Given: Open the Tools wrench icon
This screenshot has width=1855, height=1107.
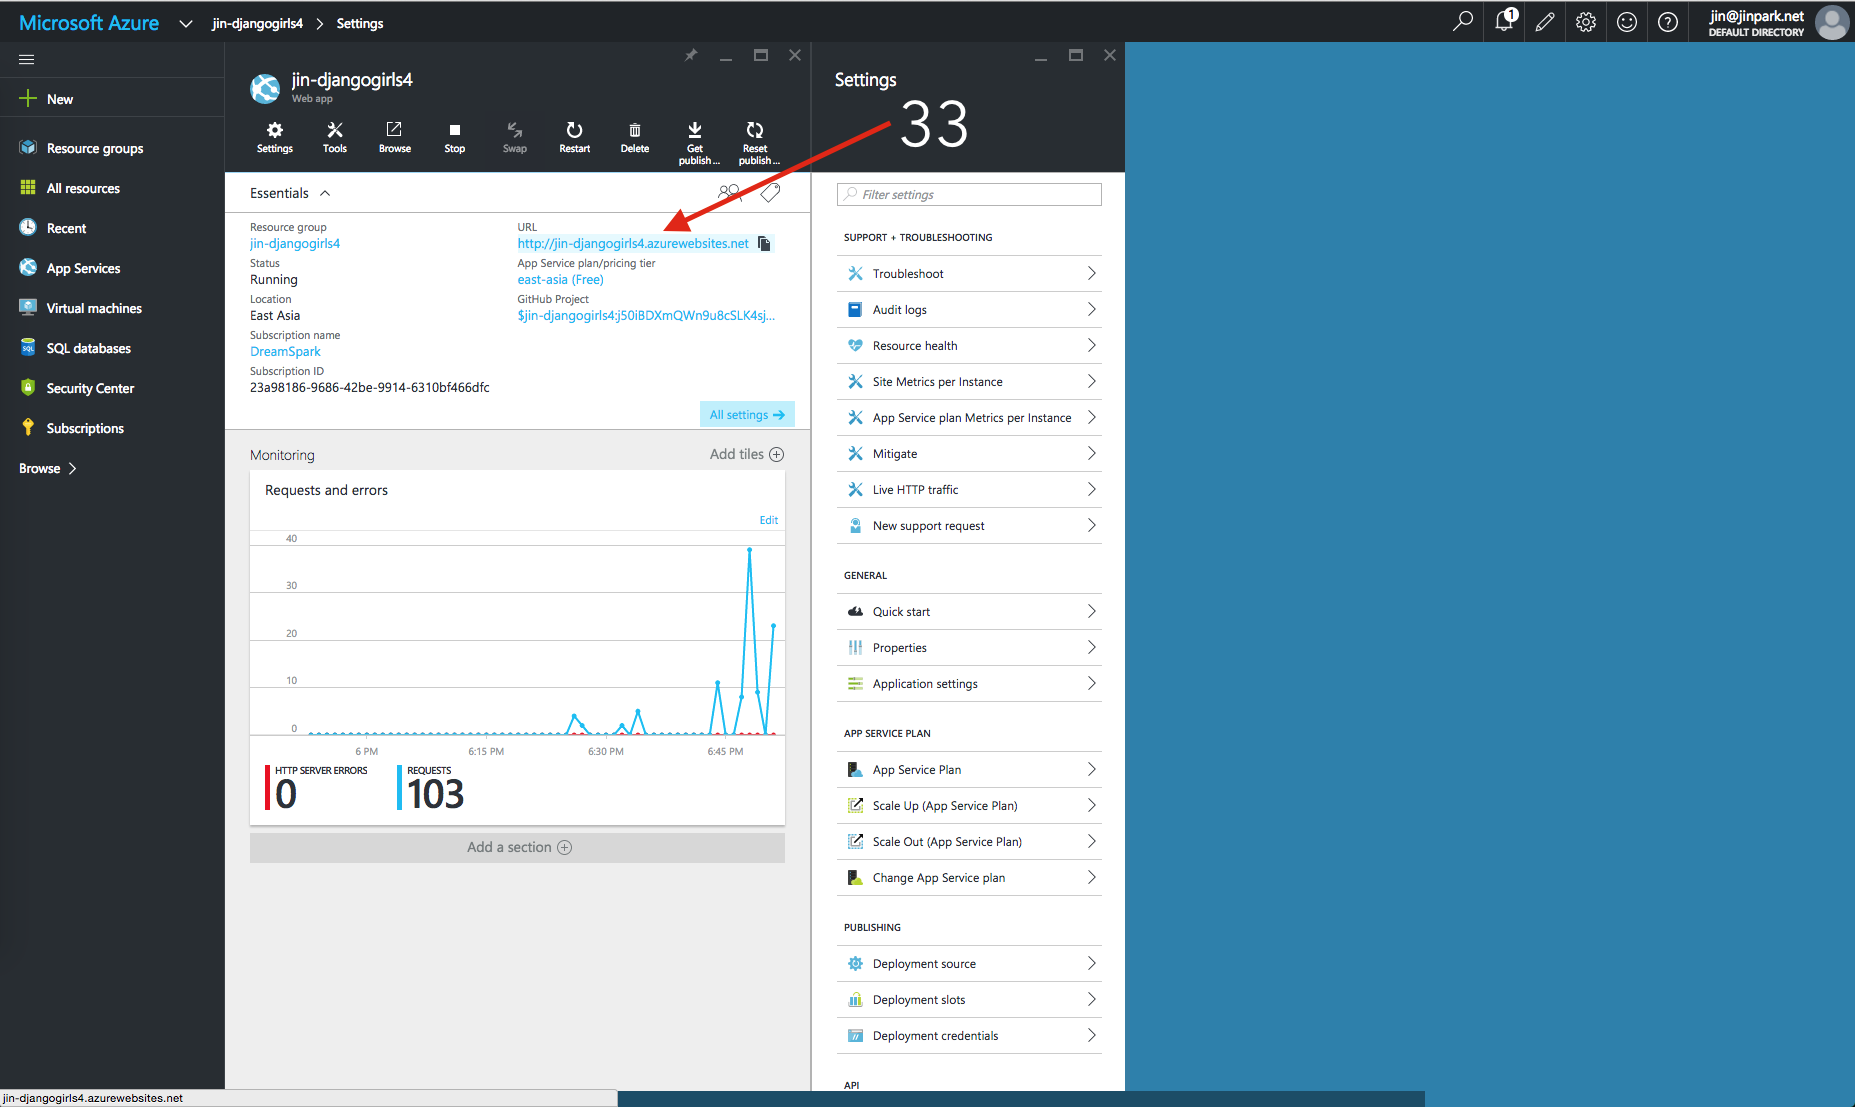Looking at the screenshot, I should click(x=335, y=137).
